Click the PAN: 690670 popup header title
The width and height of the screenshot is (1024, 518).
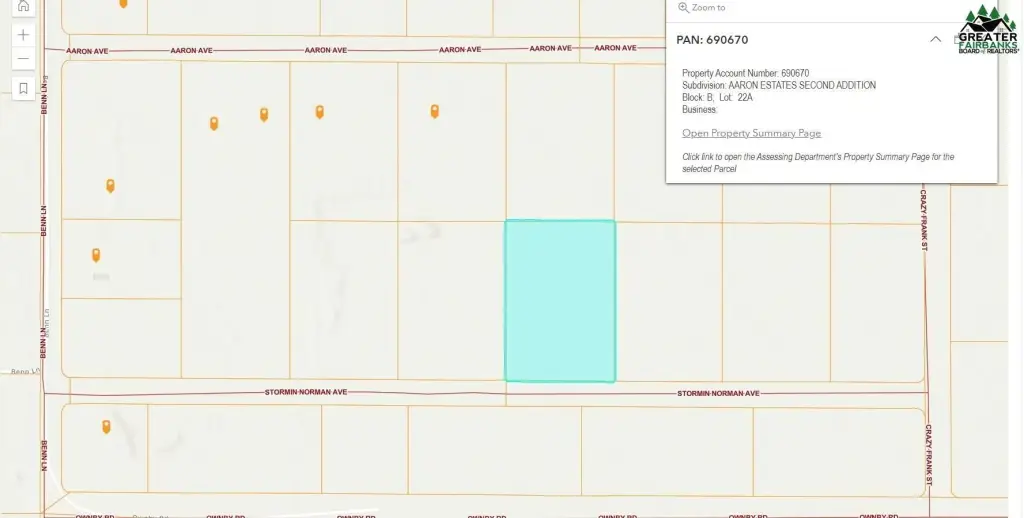712,40
